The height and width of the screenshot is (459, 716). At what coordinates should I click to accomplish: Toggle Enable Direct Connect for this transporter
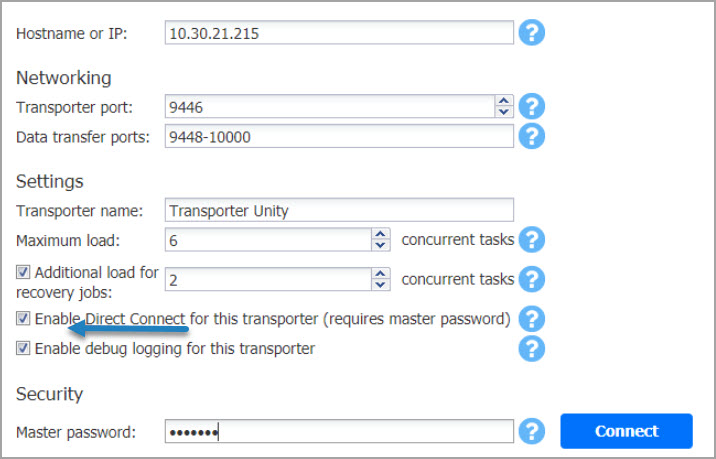pyautogui.click(x=23, y=318)
